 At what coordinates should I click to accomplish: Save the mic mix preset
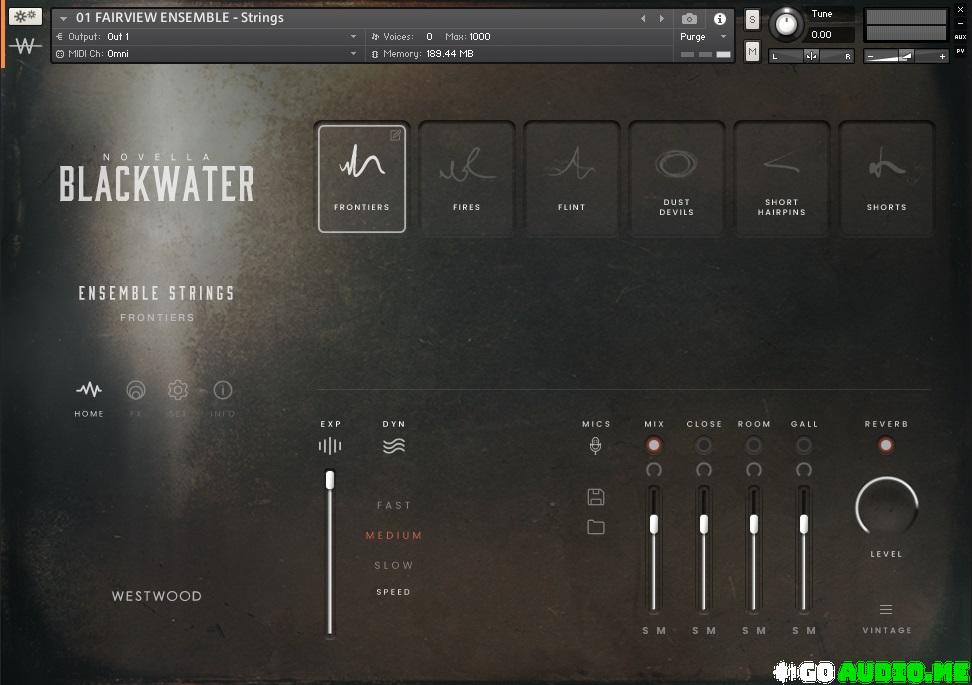click(x=596, y=497)
